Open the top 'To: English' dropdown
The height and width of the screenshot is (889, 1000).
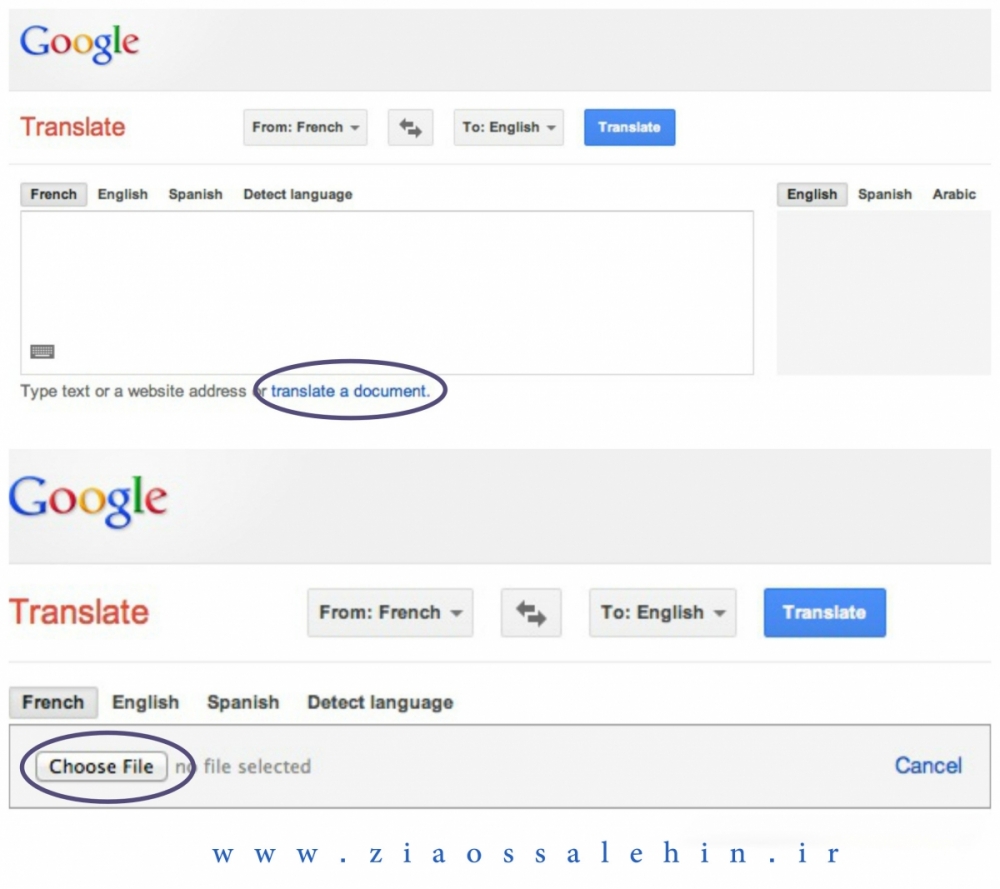point(508,128)
